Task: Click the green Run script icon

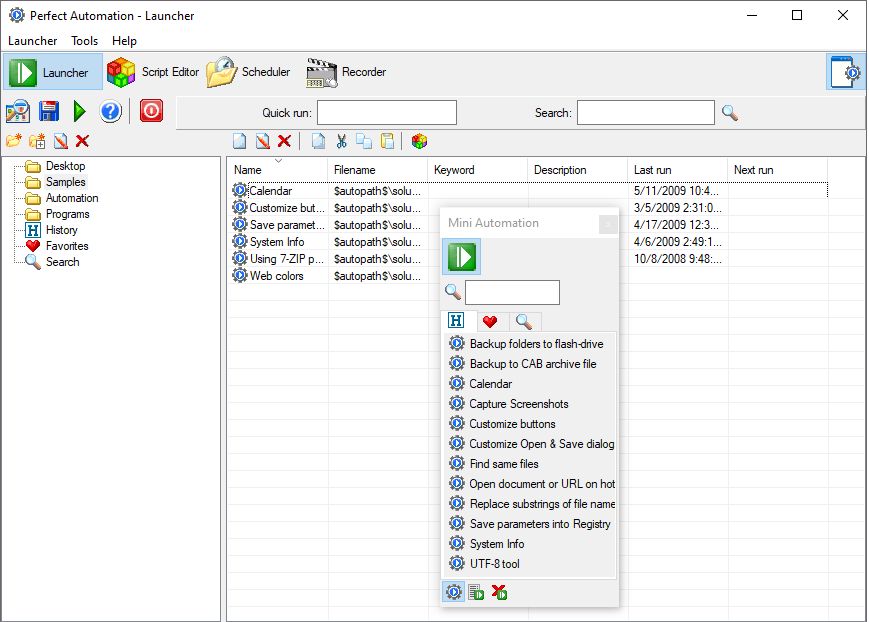Action: [79, 111]
